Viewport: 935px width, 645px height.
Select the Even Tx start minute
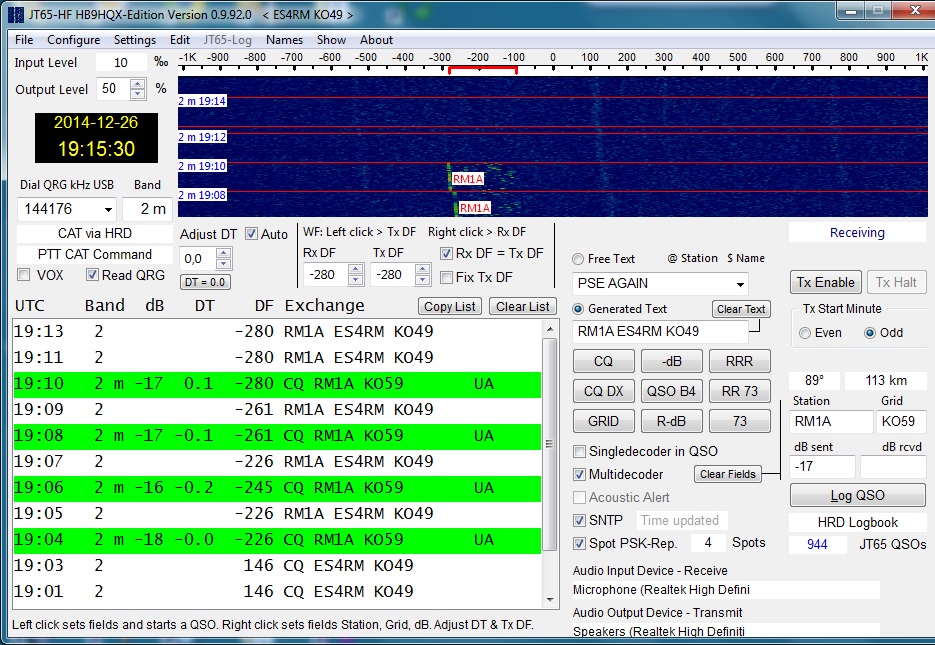click(806, 333)
